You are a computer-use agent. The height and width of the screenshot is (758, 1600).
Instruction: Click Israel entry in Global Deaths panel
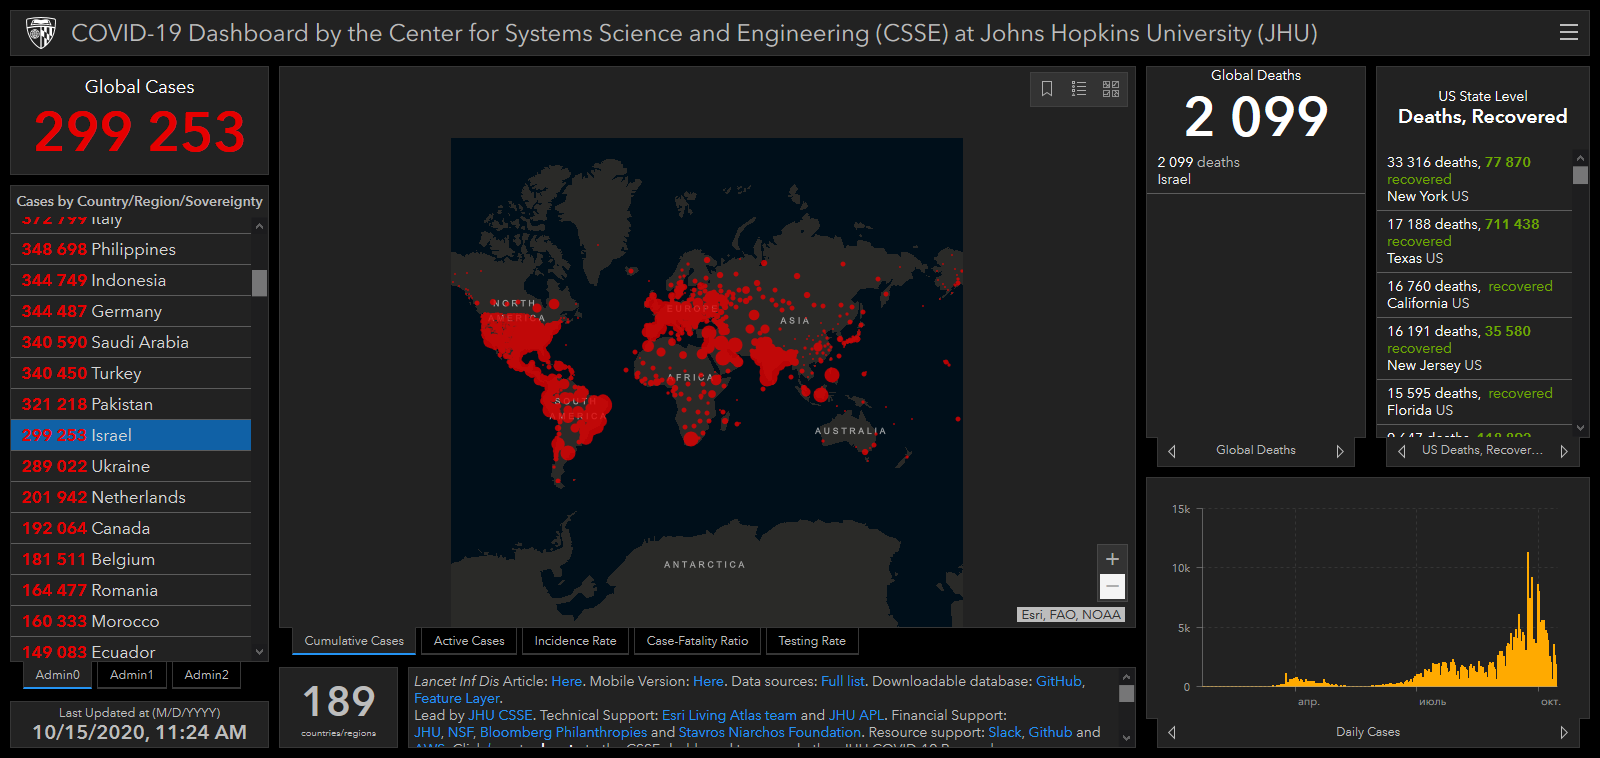tap(1256, 170)
